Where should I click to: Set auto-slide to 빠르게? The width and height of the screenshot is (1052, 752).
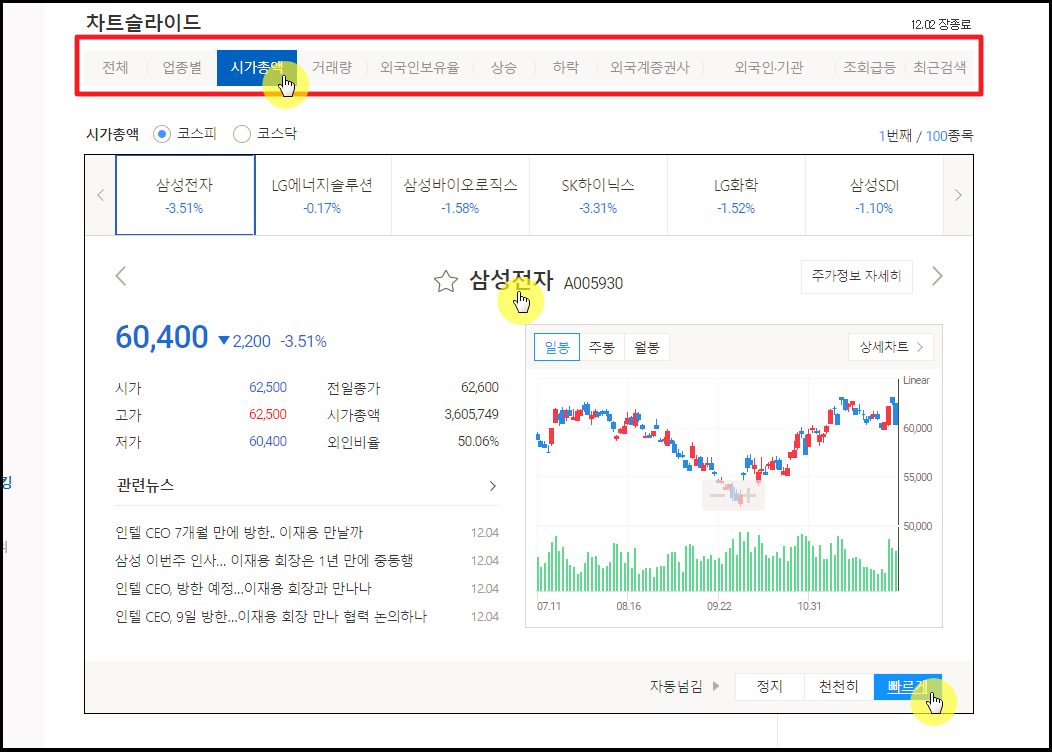coord(908,686)
